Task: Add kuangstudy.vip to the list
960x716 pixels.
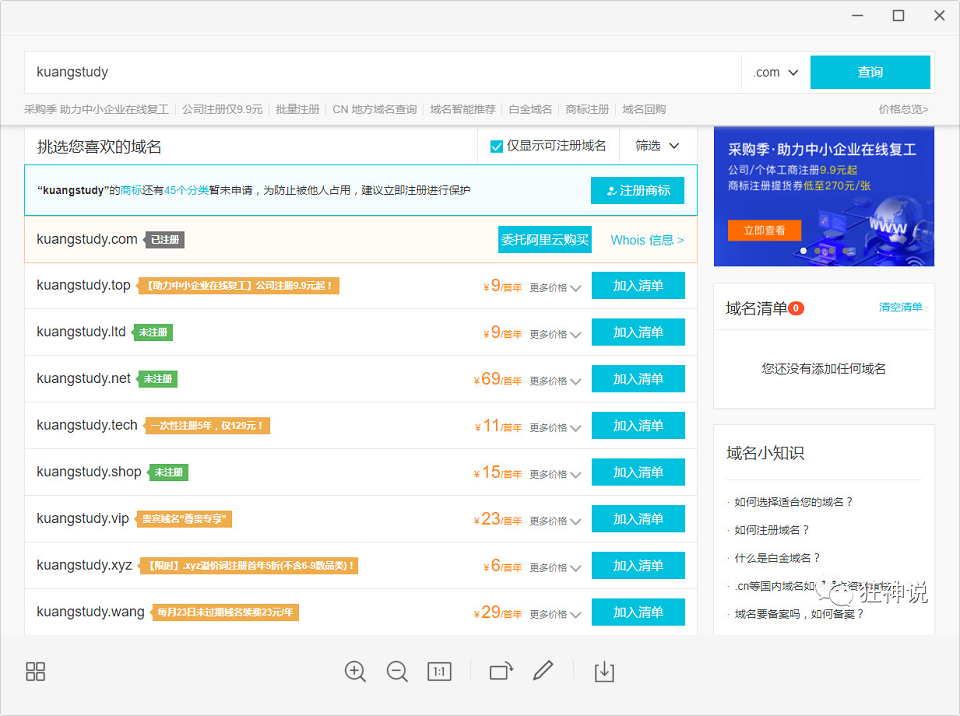Action: point(638,519)
